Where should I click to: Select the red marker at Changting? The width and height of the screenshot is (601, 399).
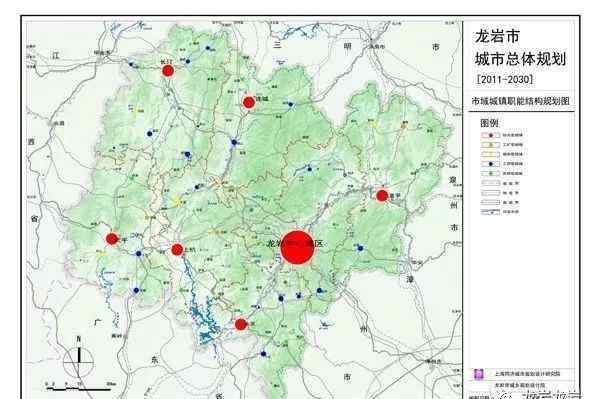168,71
